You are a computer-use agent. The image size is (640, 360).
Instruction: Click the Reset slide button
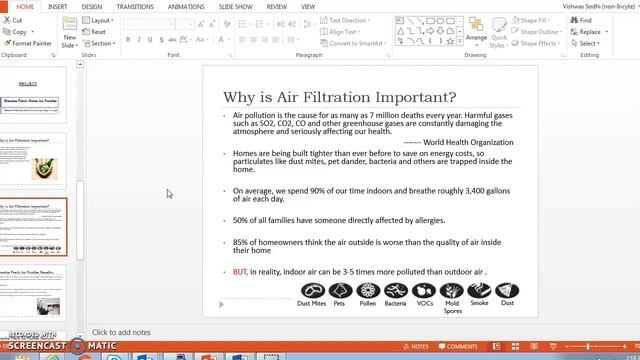[x=94, y=31]
